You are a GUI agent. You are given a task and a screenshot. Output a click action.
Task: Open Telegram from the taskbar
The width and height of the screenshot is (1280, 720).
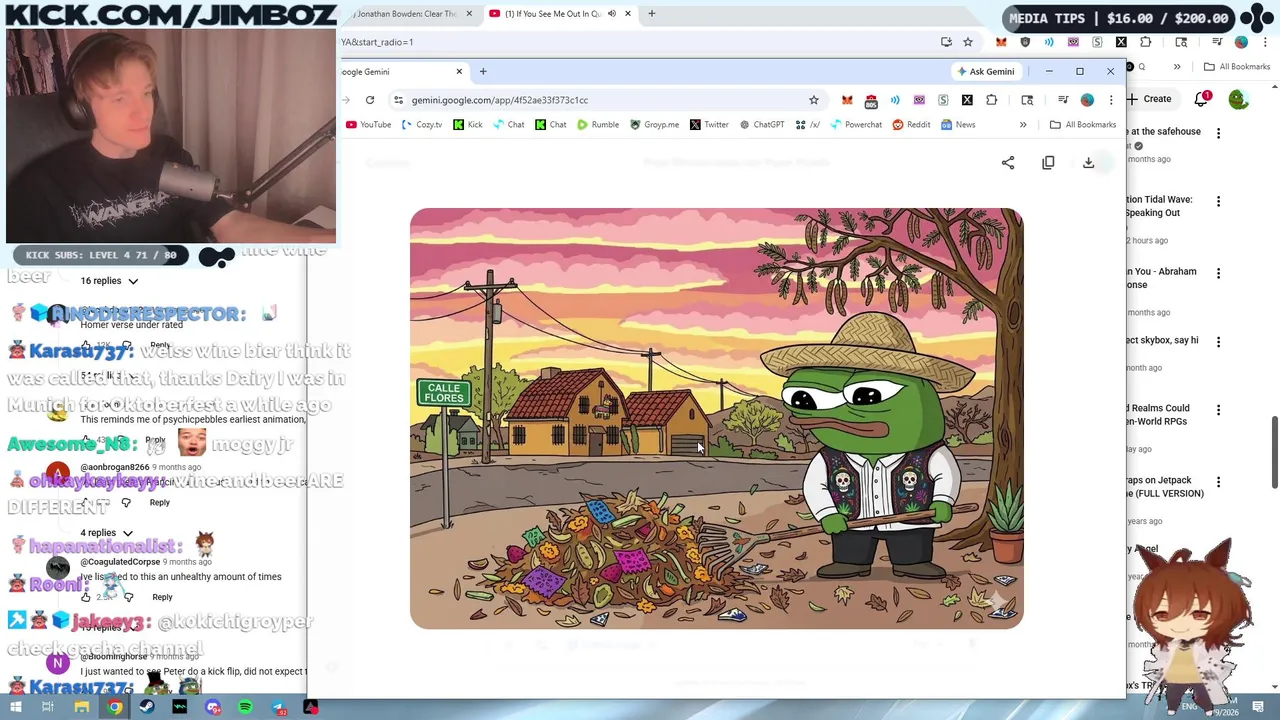(278, 707)
